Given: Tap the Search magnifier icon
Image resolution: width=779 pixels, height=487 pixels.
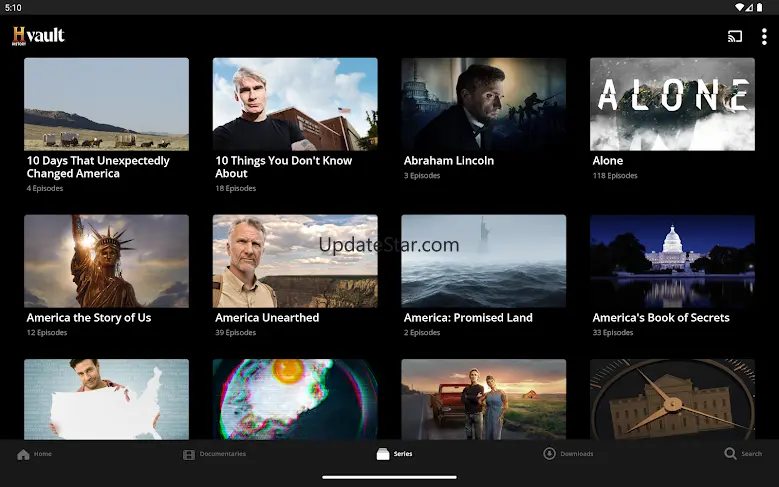Looking at the screenshot, I should (730, 454).
